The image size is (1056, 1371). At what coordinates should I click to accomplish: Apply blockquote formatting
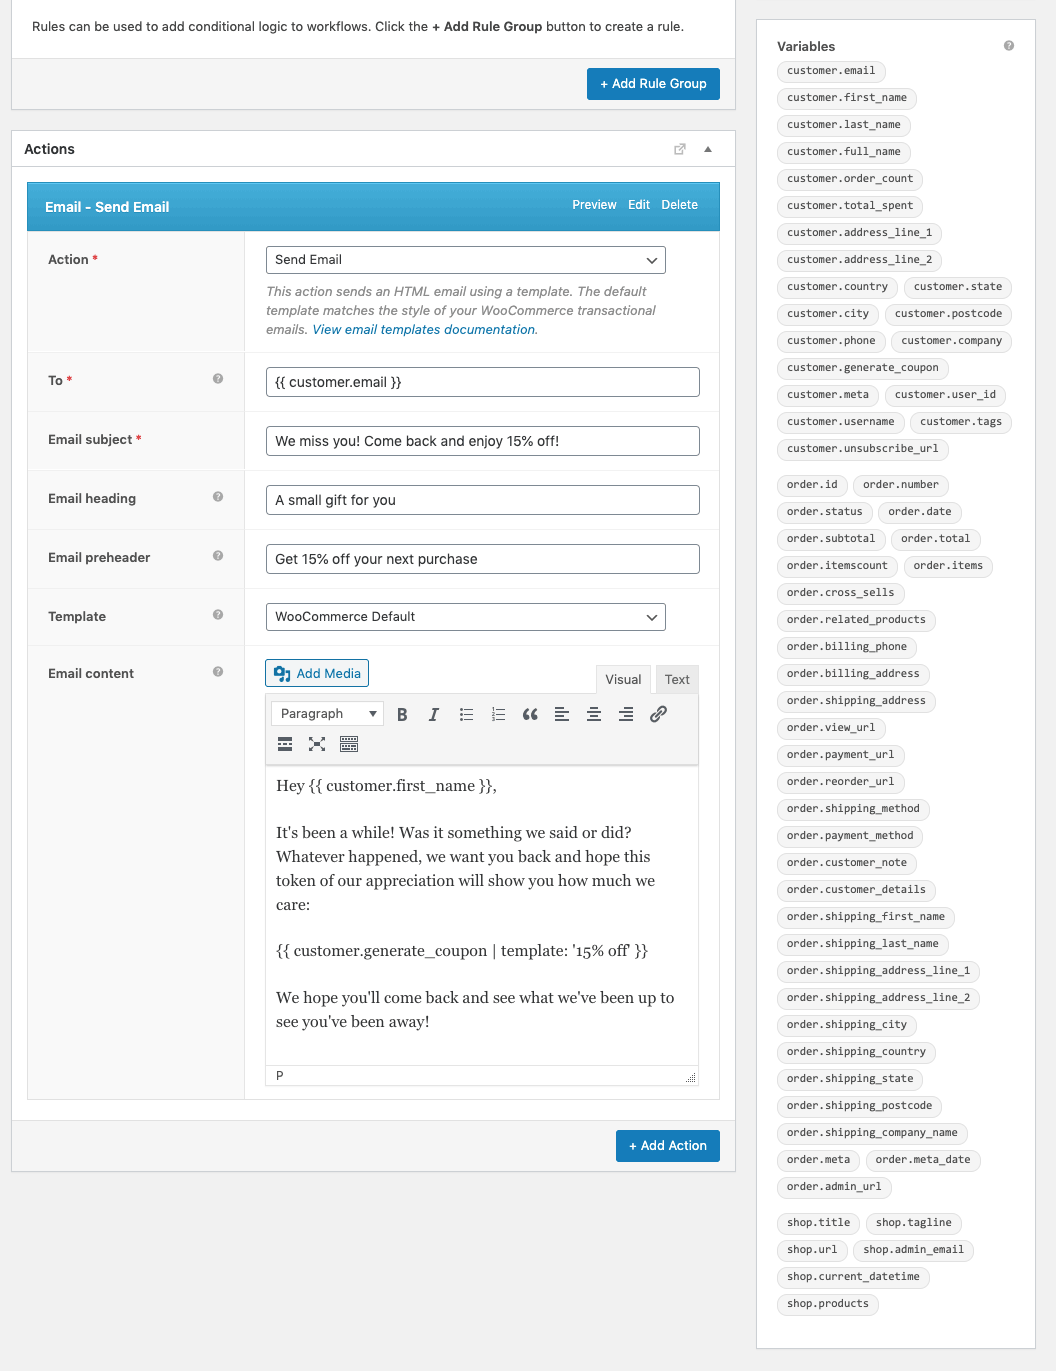(x=530, y=714)
